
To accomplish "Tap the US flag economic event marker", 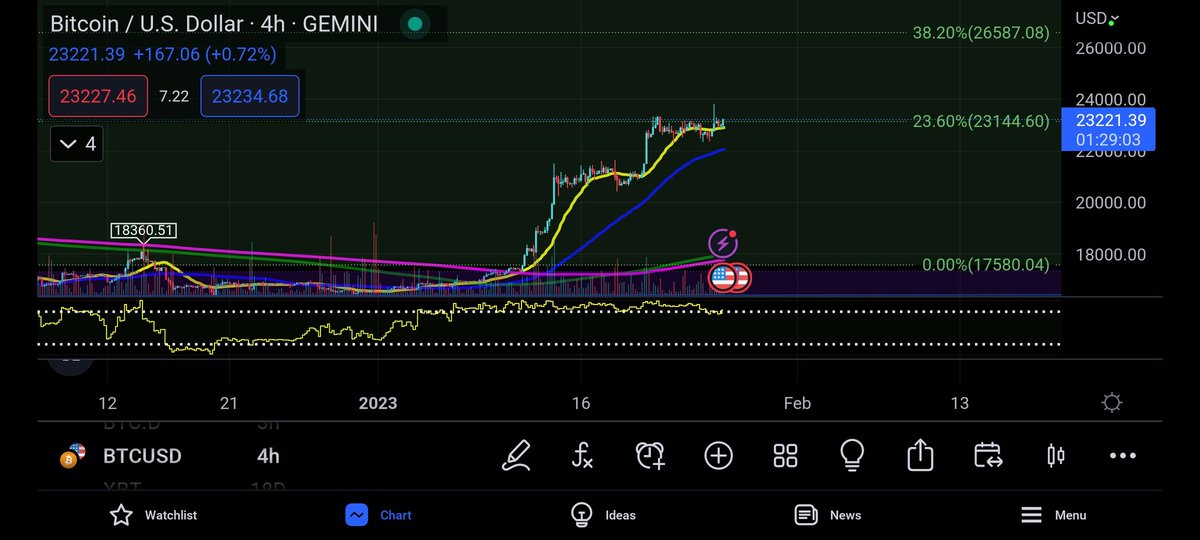I will (x=723, y=278).
